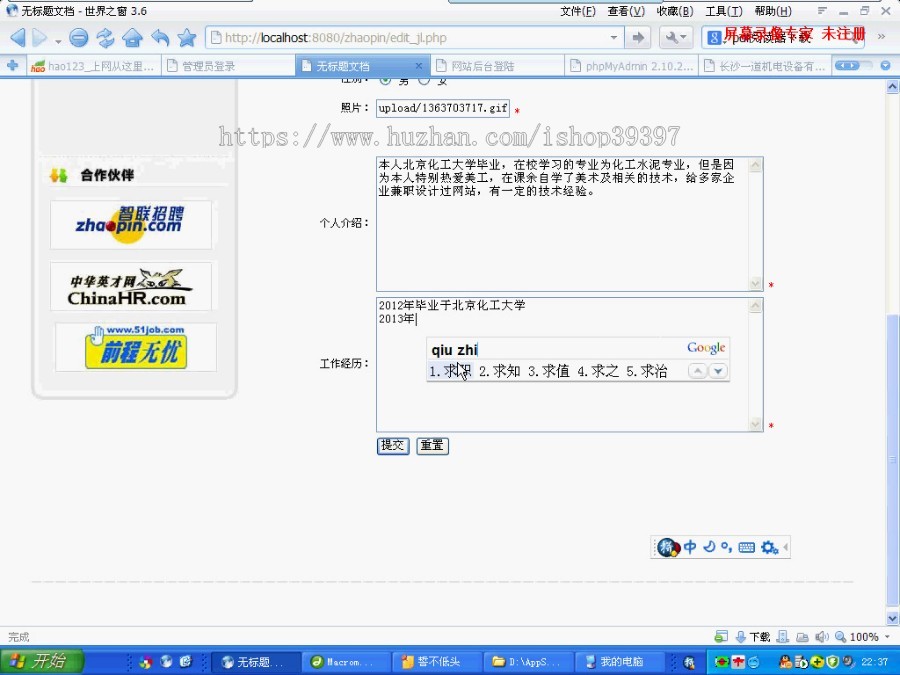Open the 中华英才网 ChinaHR.com partner logo
The height and width of the screenshot is (675, 900).
[x=130, y=286]
